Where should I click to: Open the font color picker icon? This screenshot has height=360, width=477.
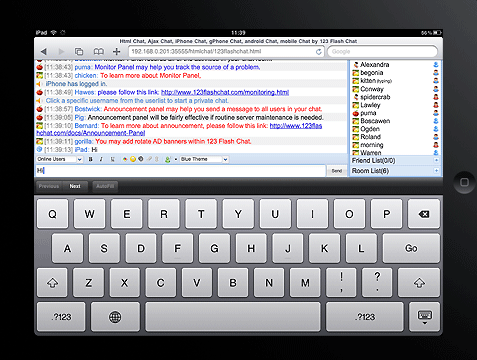(x=125, y=159)
